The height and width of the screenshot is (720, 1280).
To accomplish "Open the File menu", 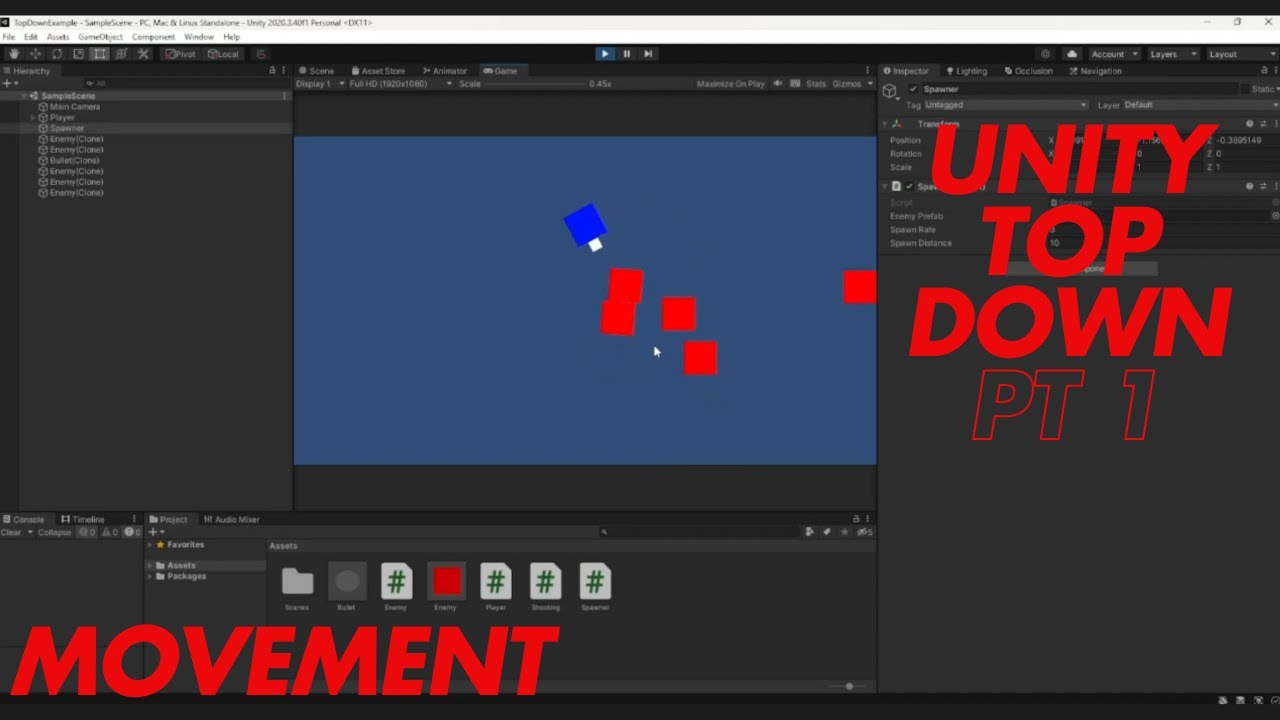I will (x=9, y=37).
